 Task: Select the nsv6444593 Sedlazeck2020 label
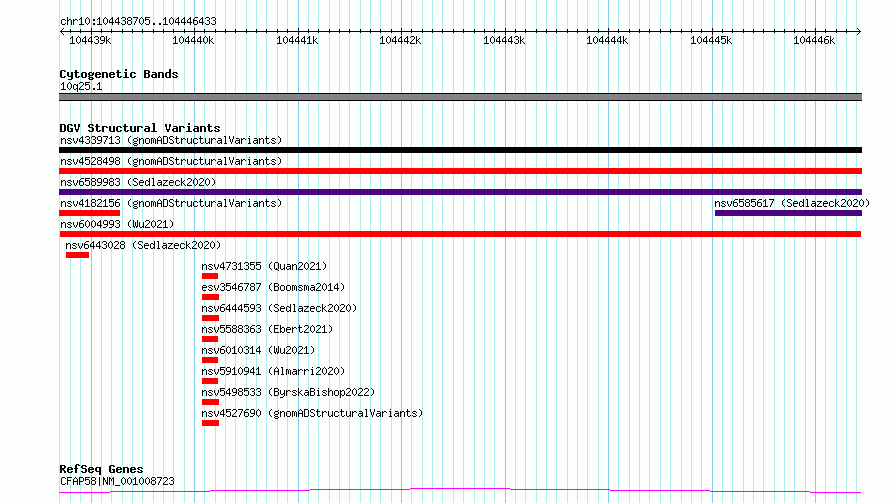279,308
